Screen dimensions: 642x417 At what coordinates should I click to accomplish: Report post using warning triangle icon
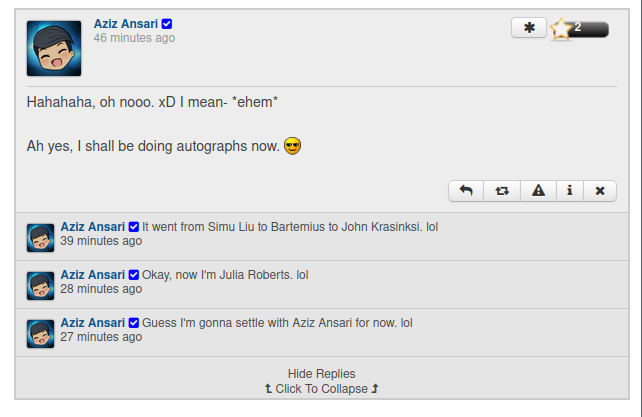538,191
